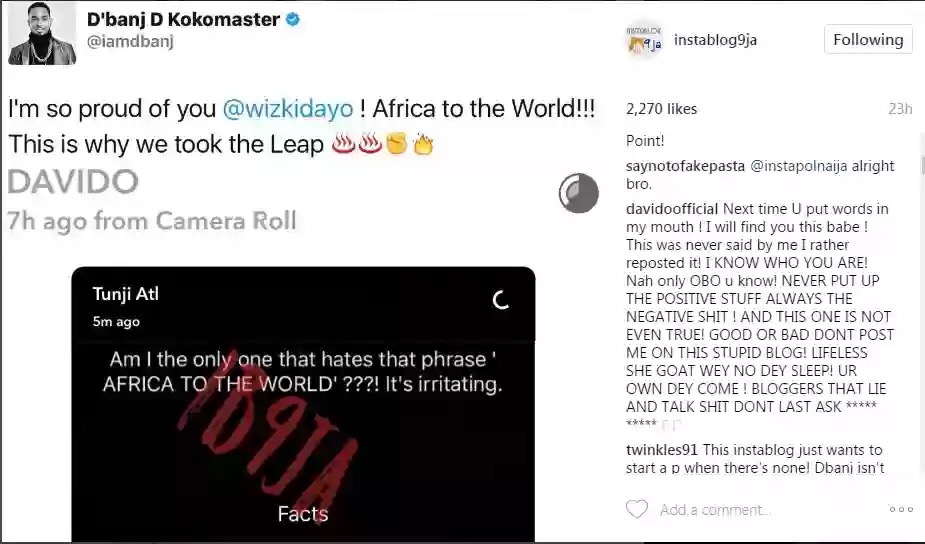This screenshot has width=925, height=544.
Task: View the 2,270 likes list
Action: coord(661,109)
